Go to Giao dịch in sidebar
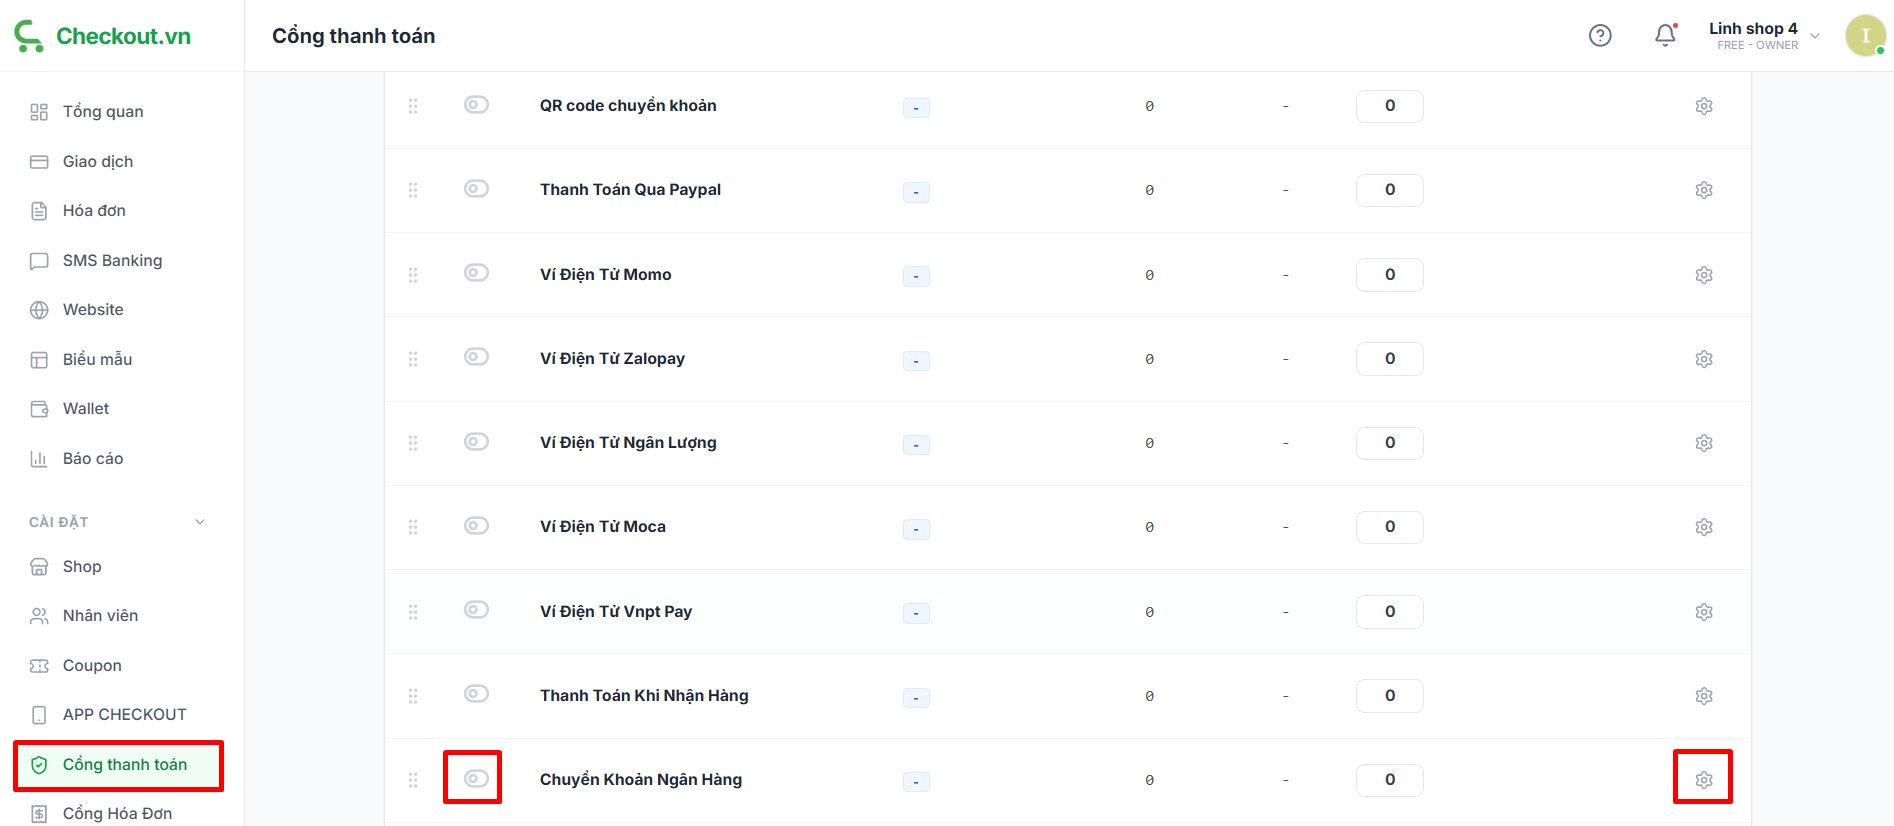 click(x=97, y=162)
